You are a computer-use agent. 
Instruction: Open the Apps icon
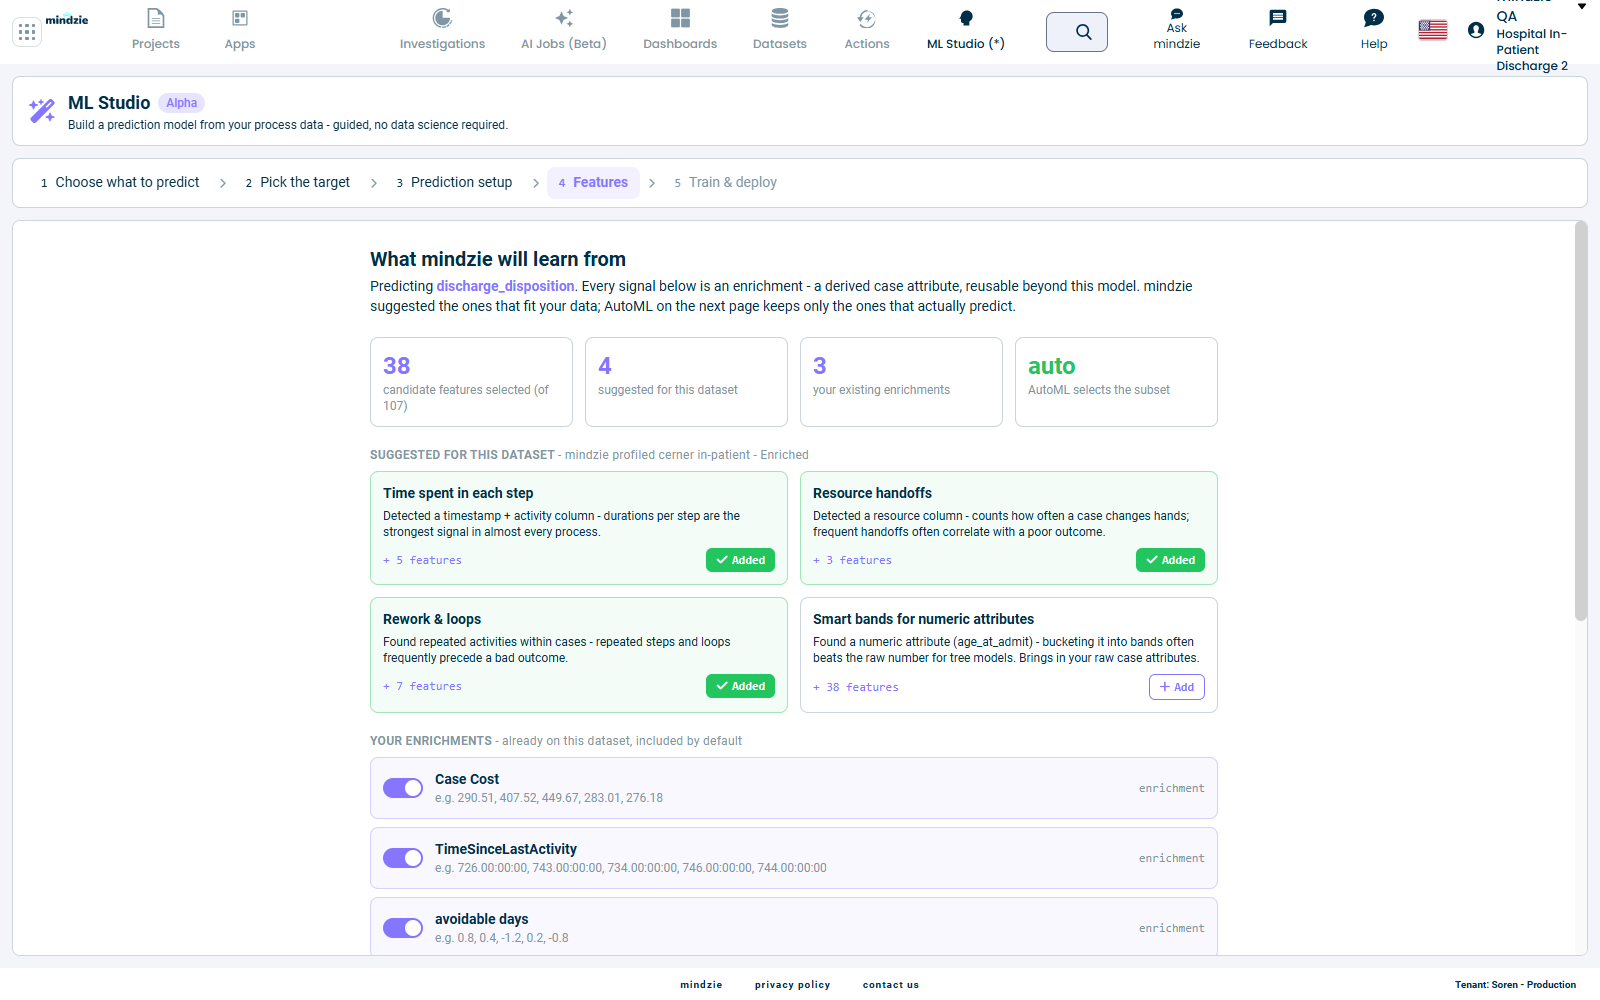point(240,18)
